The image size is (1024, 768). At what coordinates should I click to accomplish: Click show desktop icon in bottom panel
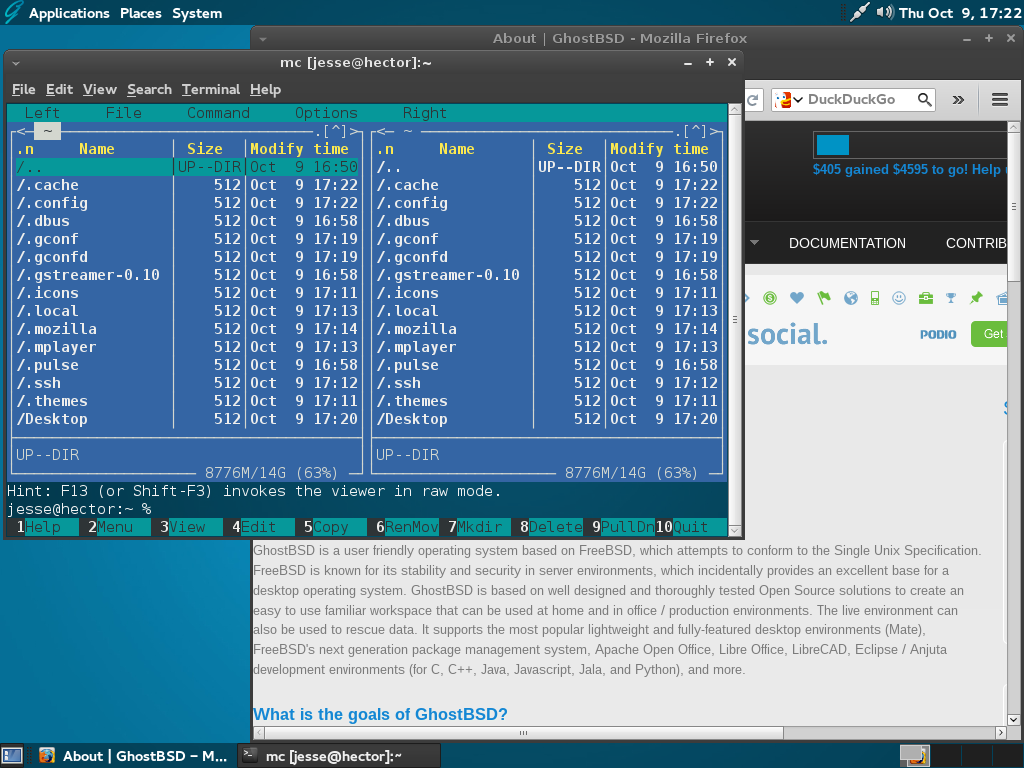tap(12, 756)
